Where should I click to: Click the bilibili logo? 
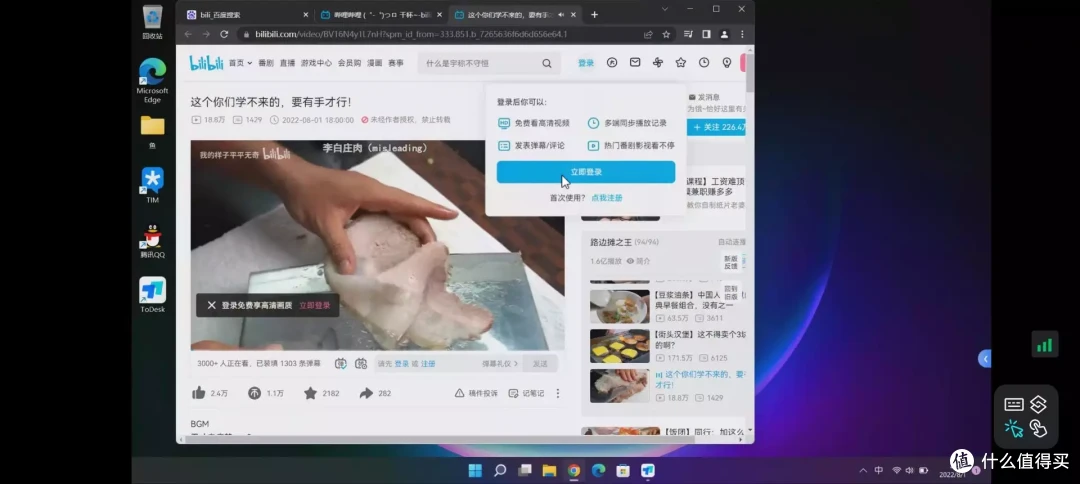tap(206, 63)
